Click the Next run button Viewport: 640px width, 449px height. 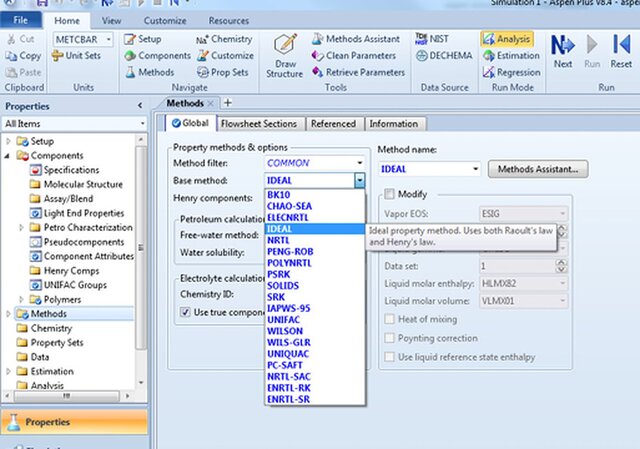[563, 51]
